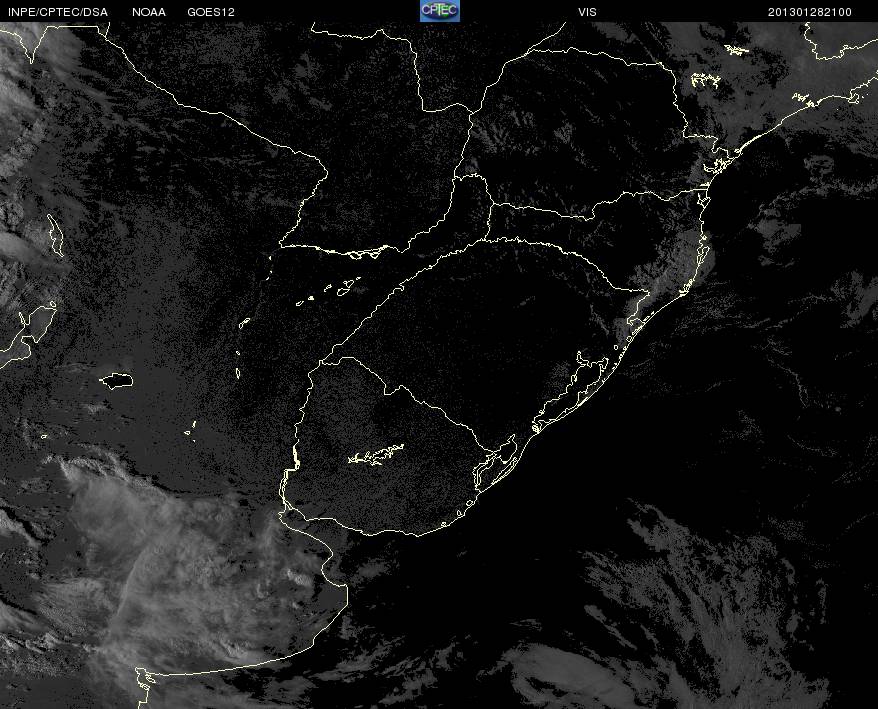Click the INPE/CPTEC/DSA header text

58,12
